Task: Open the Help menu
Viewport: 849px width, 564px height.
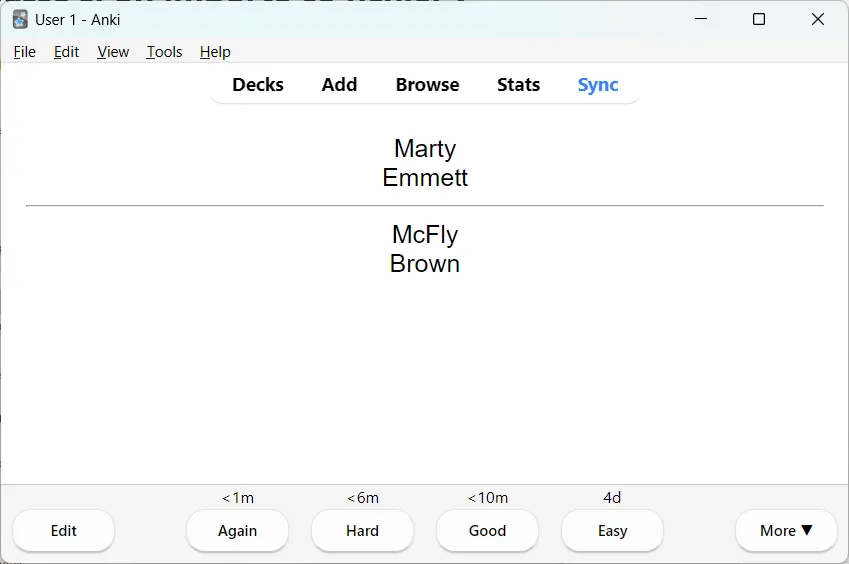Action: [x=215, y=52]
